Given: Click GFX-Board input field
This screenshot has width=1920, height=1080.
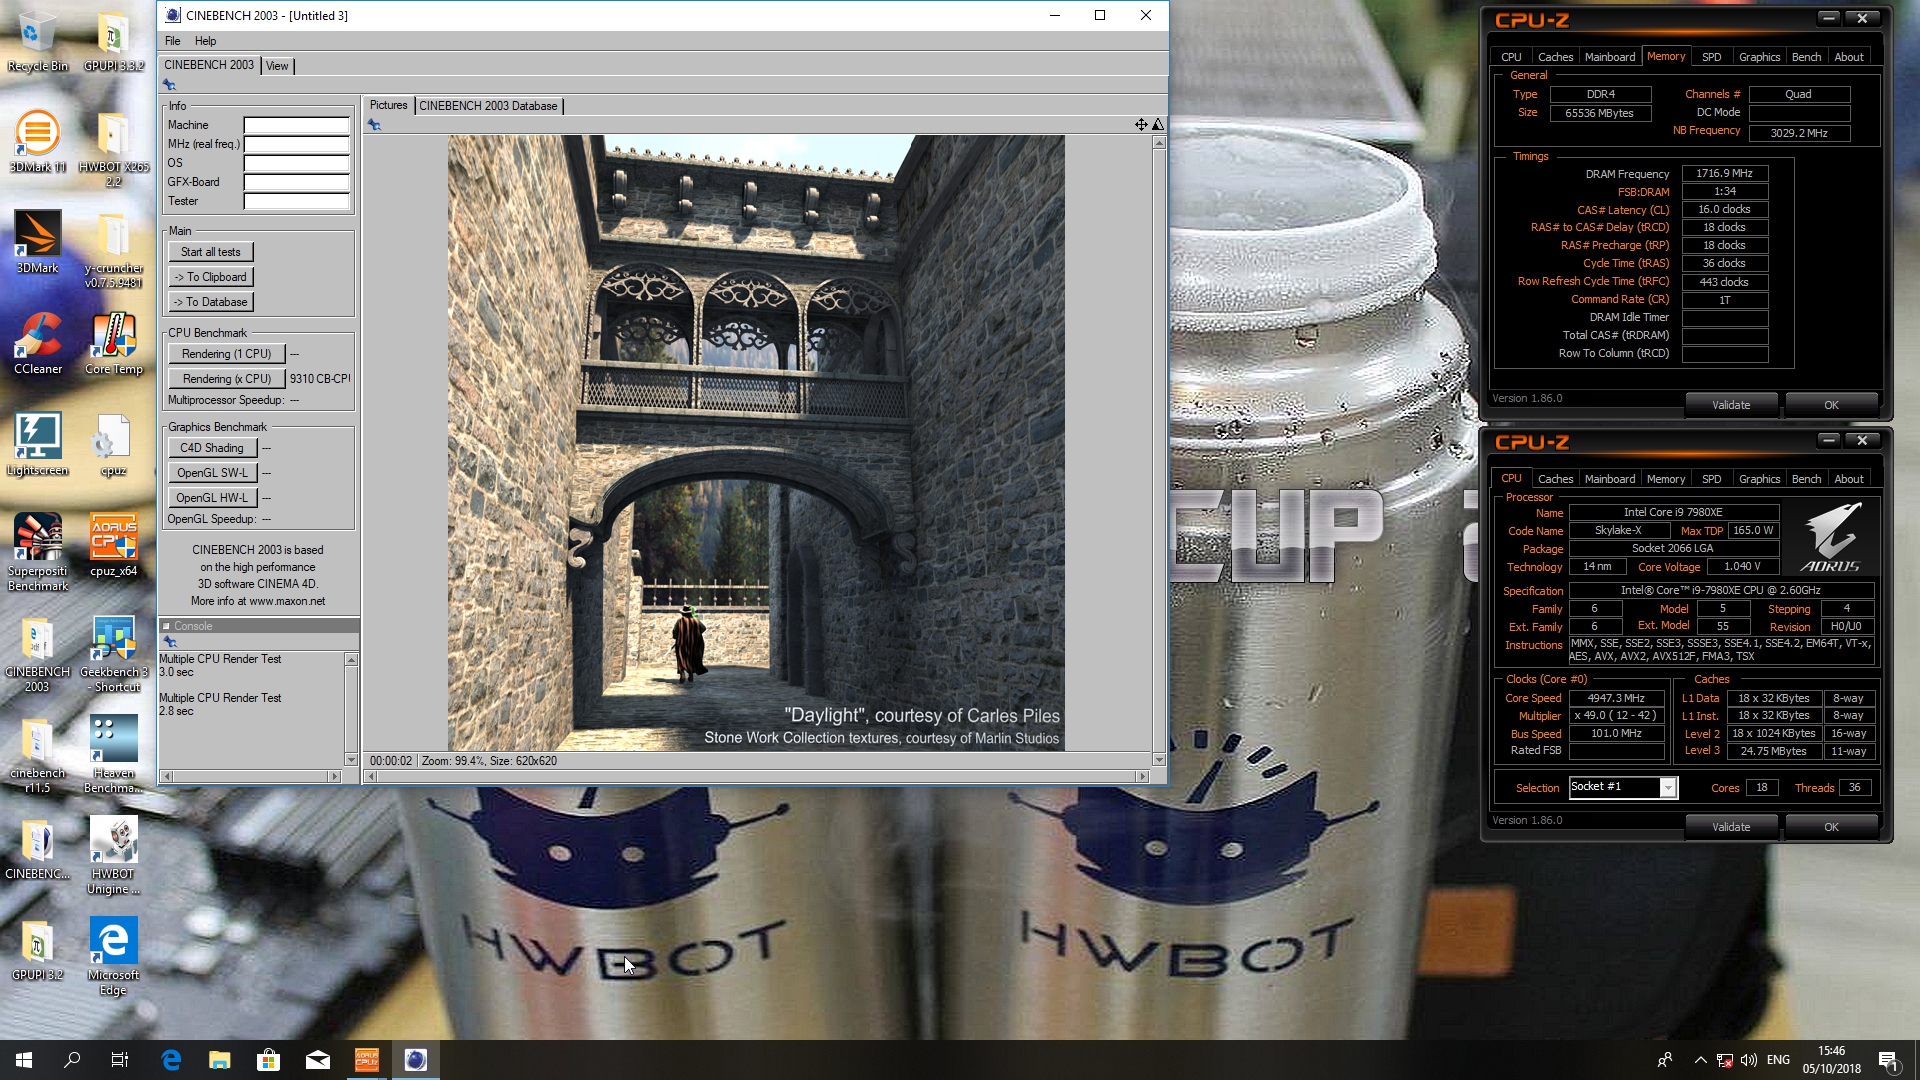Looking at the screenshot, I should 297,182.
